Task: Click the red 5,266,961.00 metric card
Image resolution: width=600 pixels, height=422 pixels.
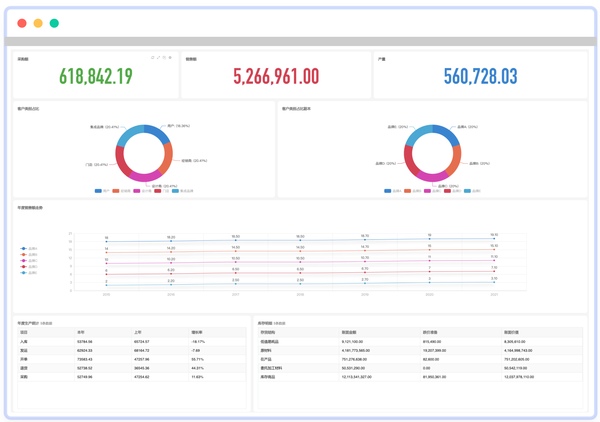Action: pos(276,75)
